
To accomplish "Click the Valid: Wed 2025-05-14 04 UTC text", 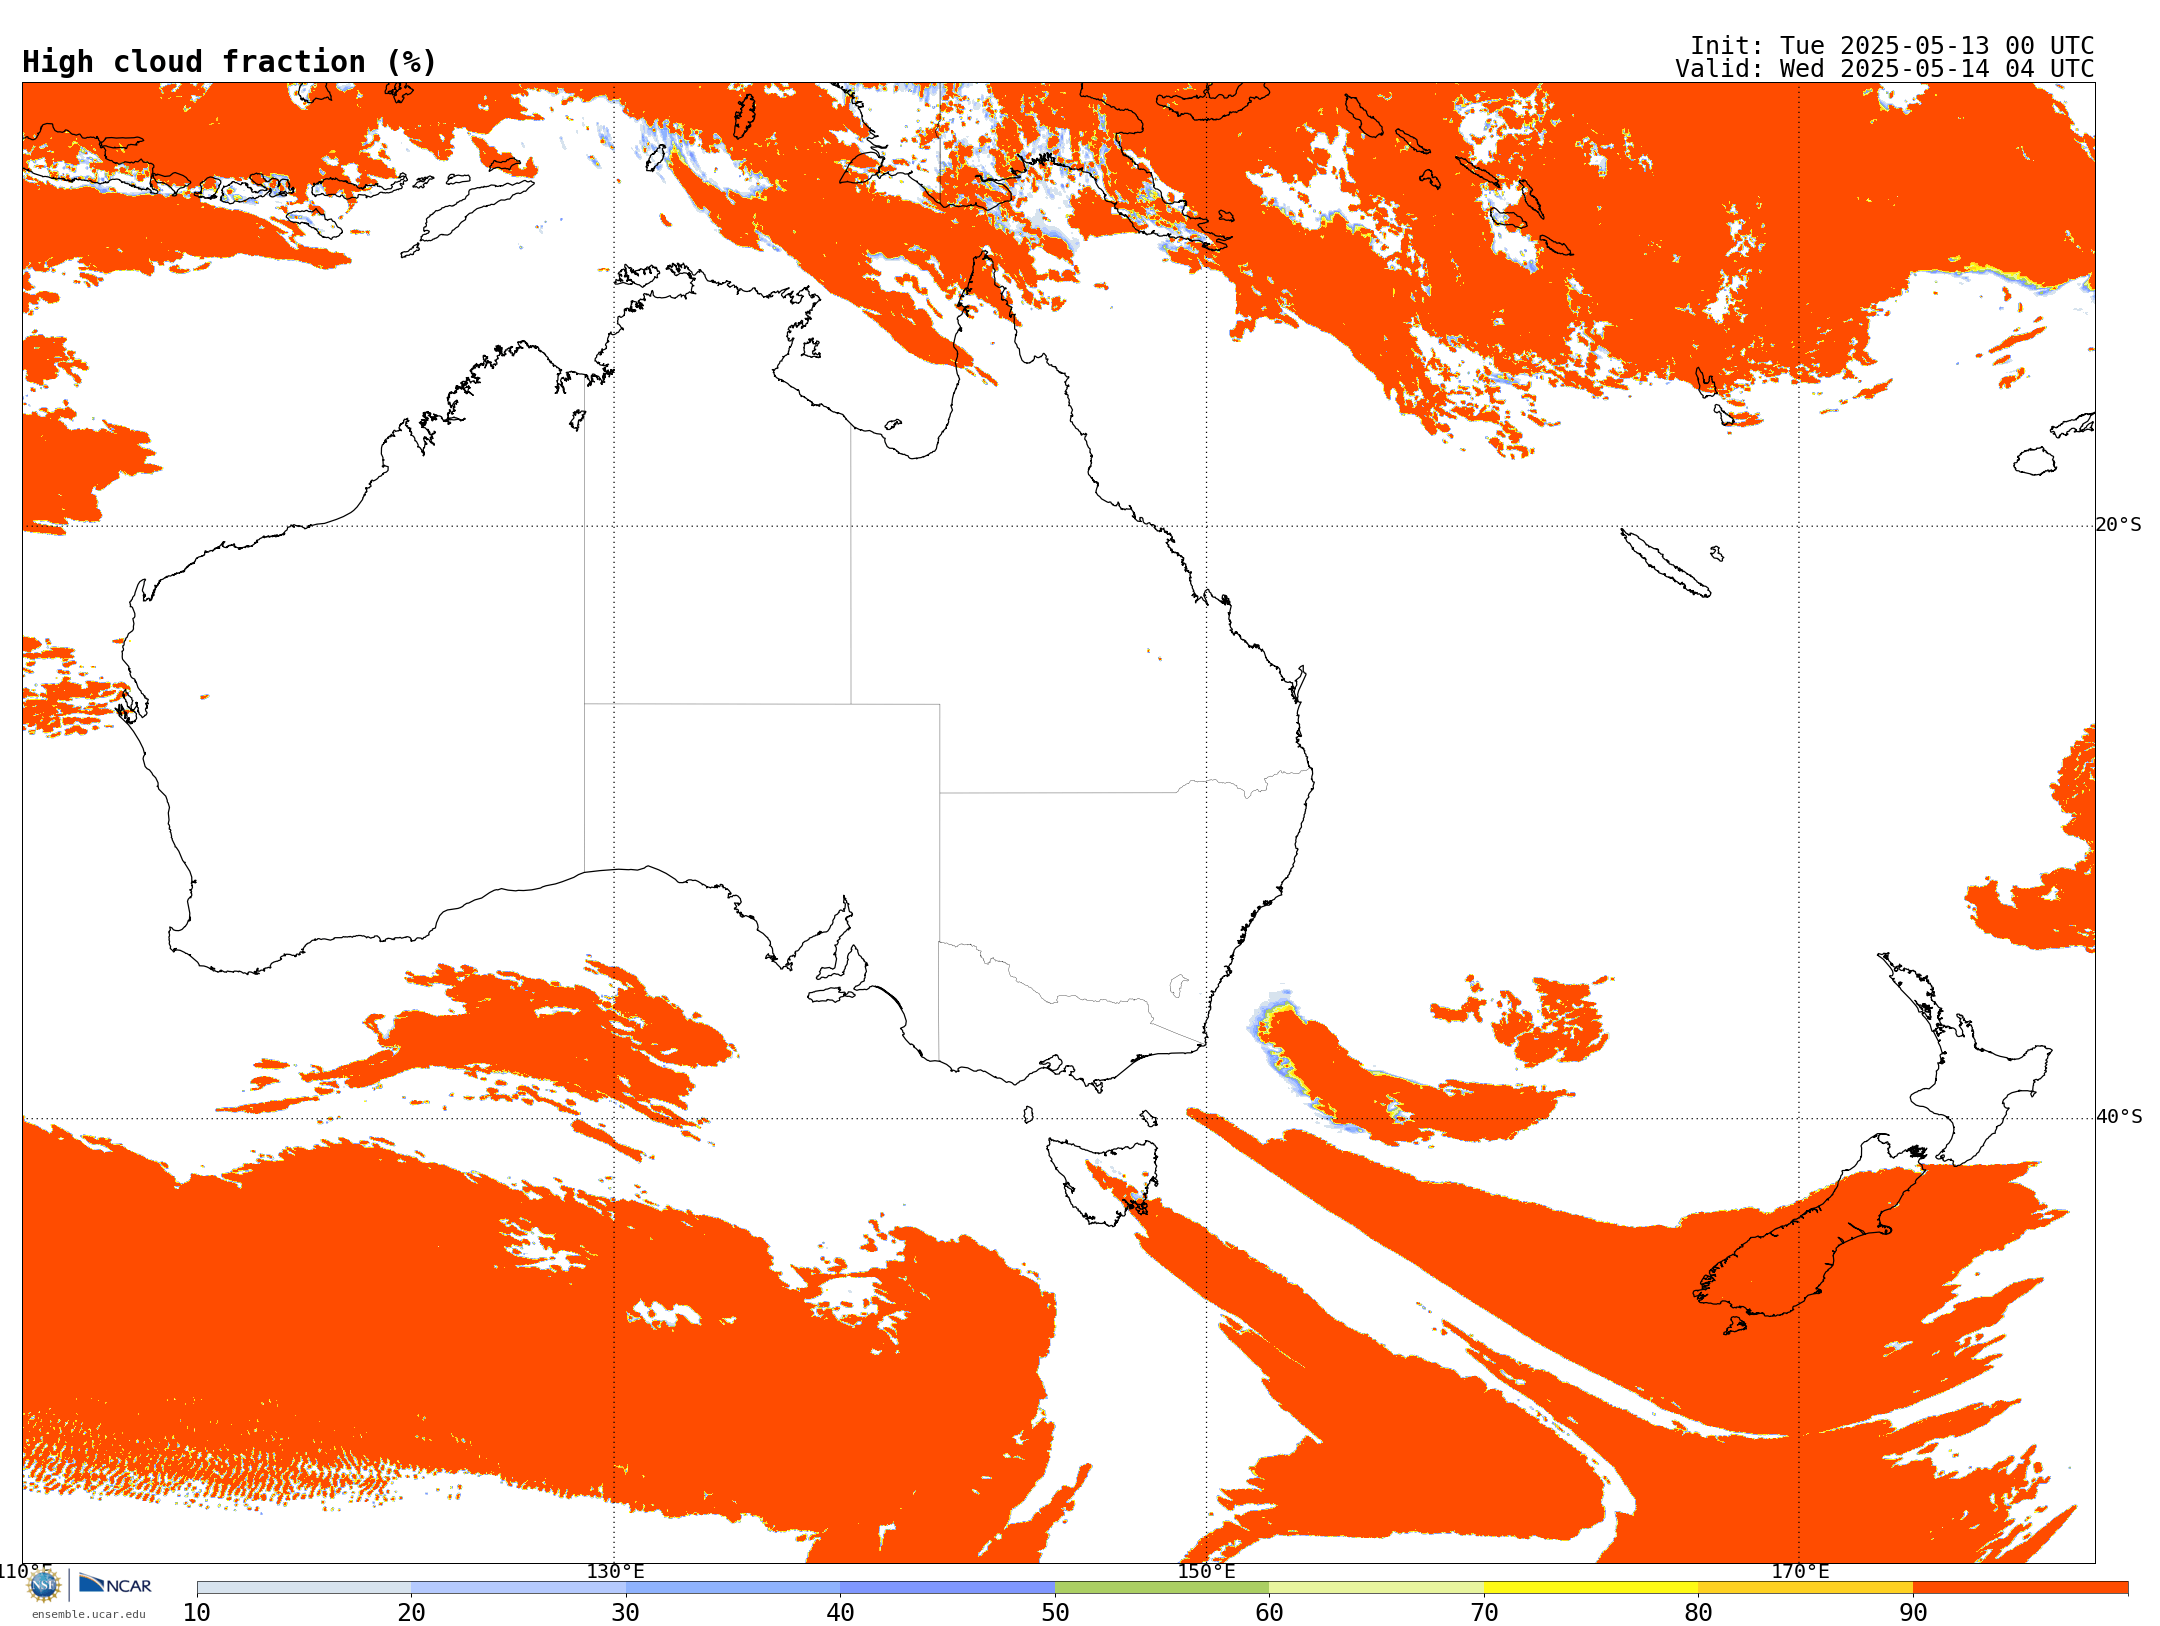I will click(x=1885, y=69).
